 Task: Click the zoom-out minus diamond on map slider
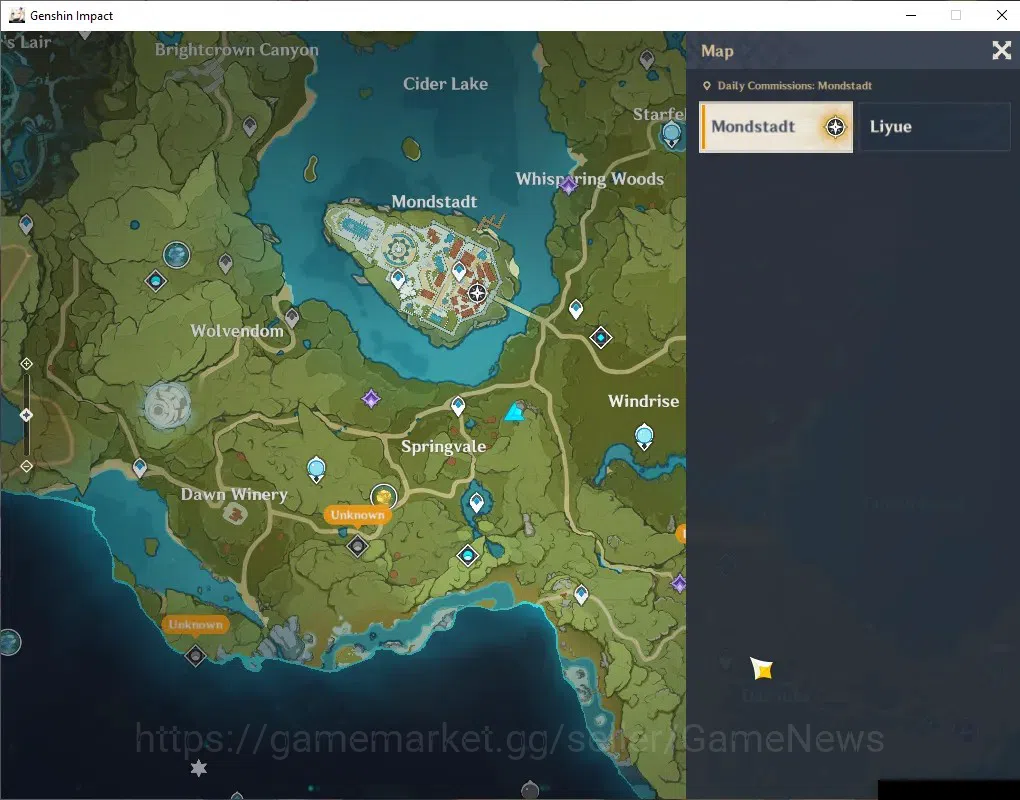coord(27,466)
